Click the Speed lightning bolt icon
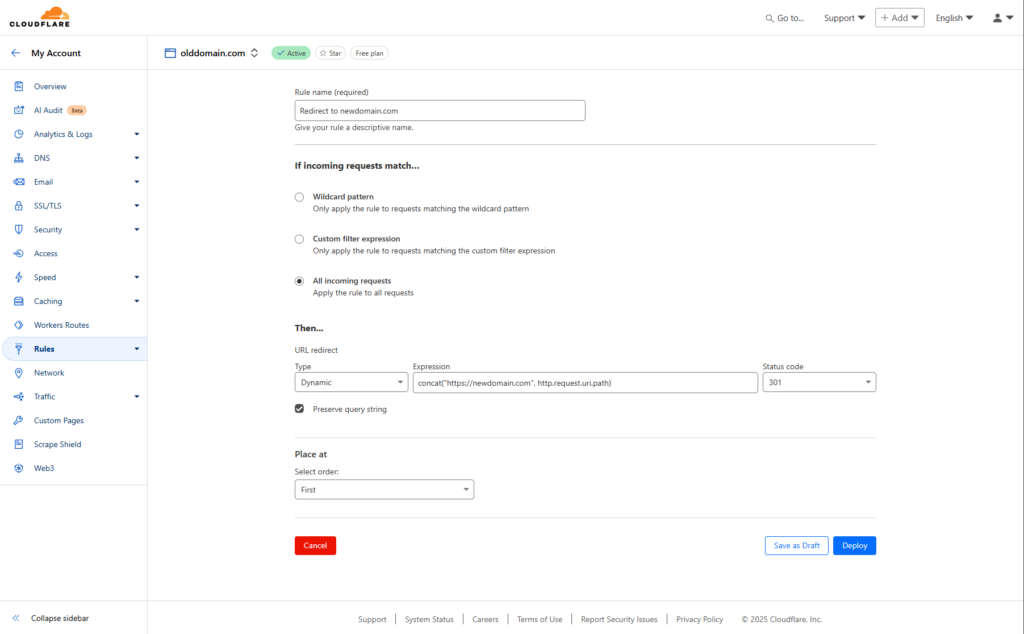 [x=19, y=277]
